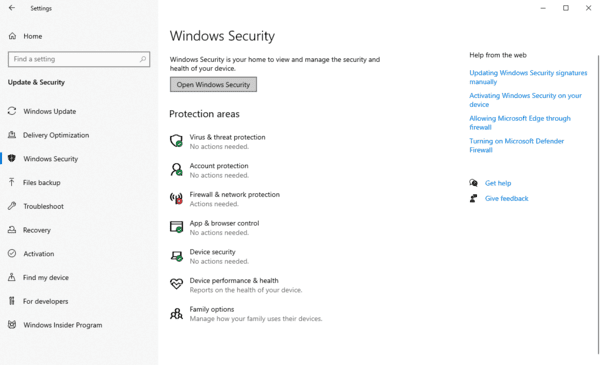Click Firewall & network protection antenna icon
The width and height of the screenshot is (600, 365).
pyautogui.click(x=176, y=198)
